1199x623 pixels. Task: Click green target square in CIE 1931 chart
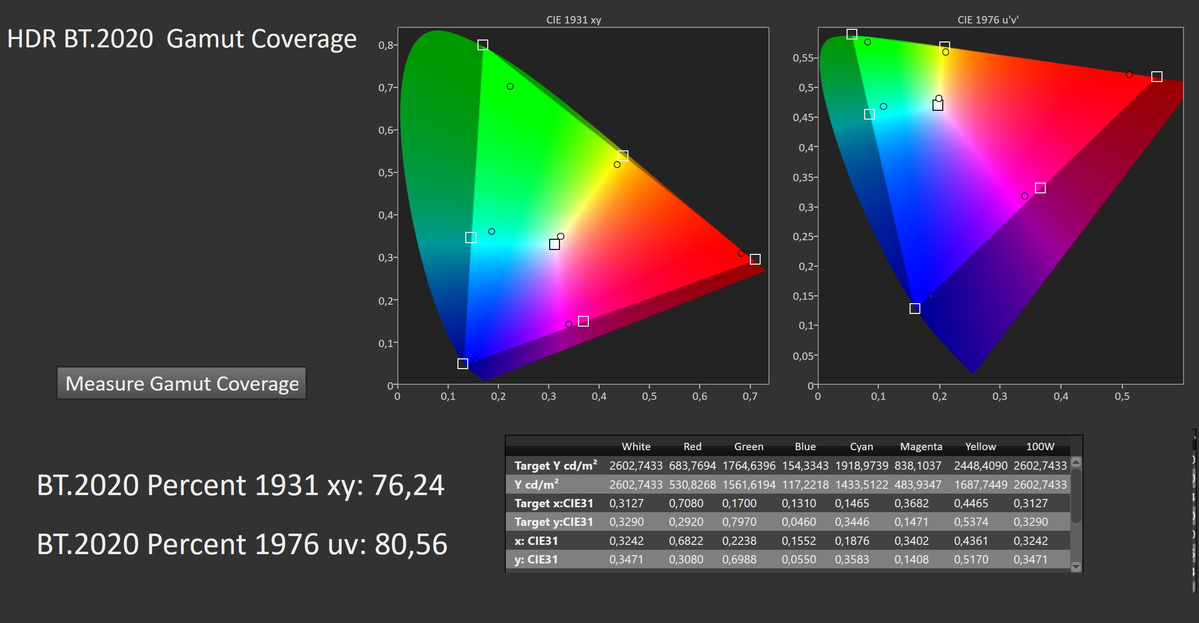pos(483,45)
